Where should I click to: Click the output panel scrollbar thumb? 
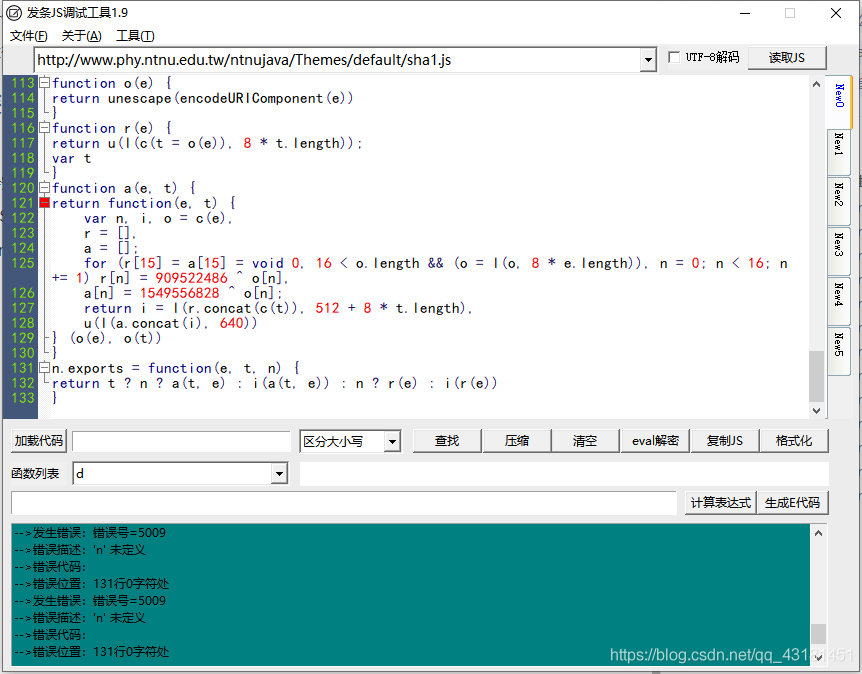coord(818,634)
